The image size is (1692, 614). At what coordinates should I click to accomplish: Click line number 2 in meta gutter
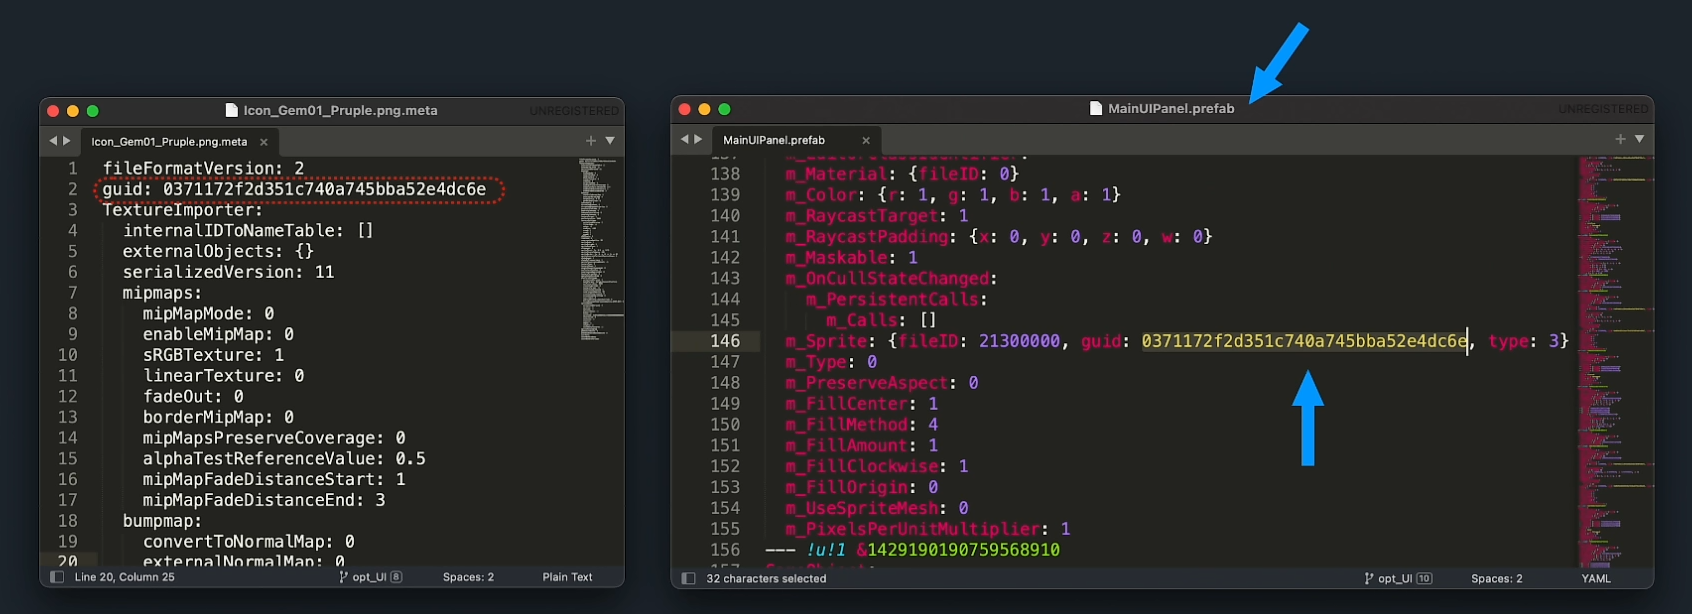coord(72,189)
